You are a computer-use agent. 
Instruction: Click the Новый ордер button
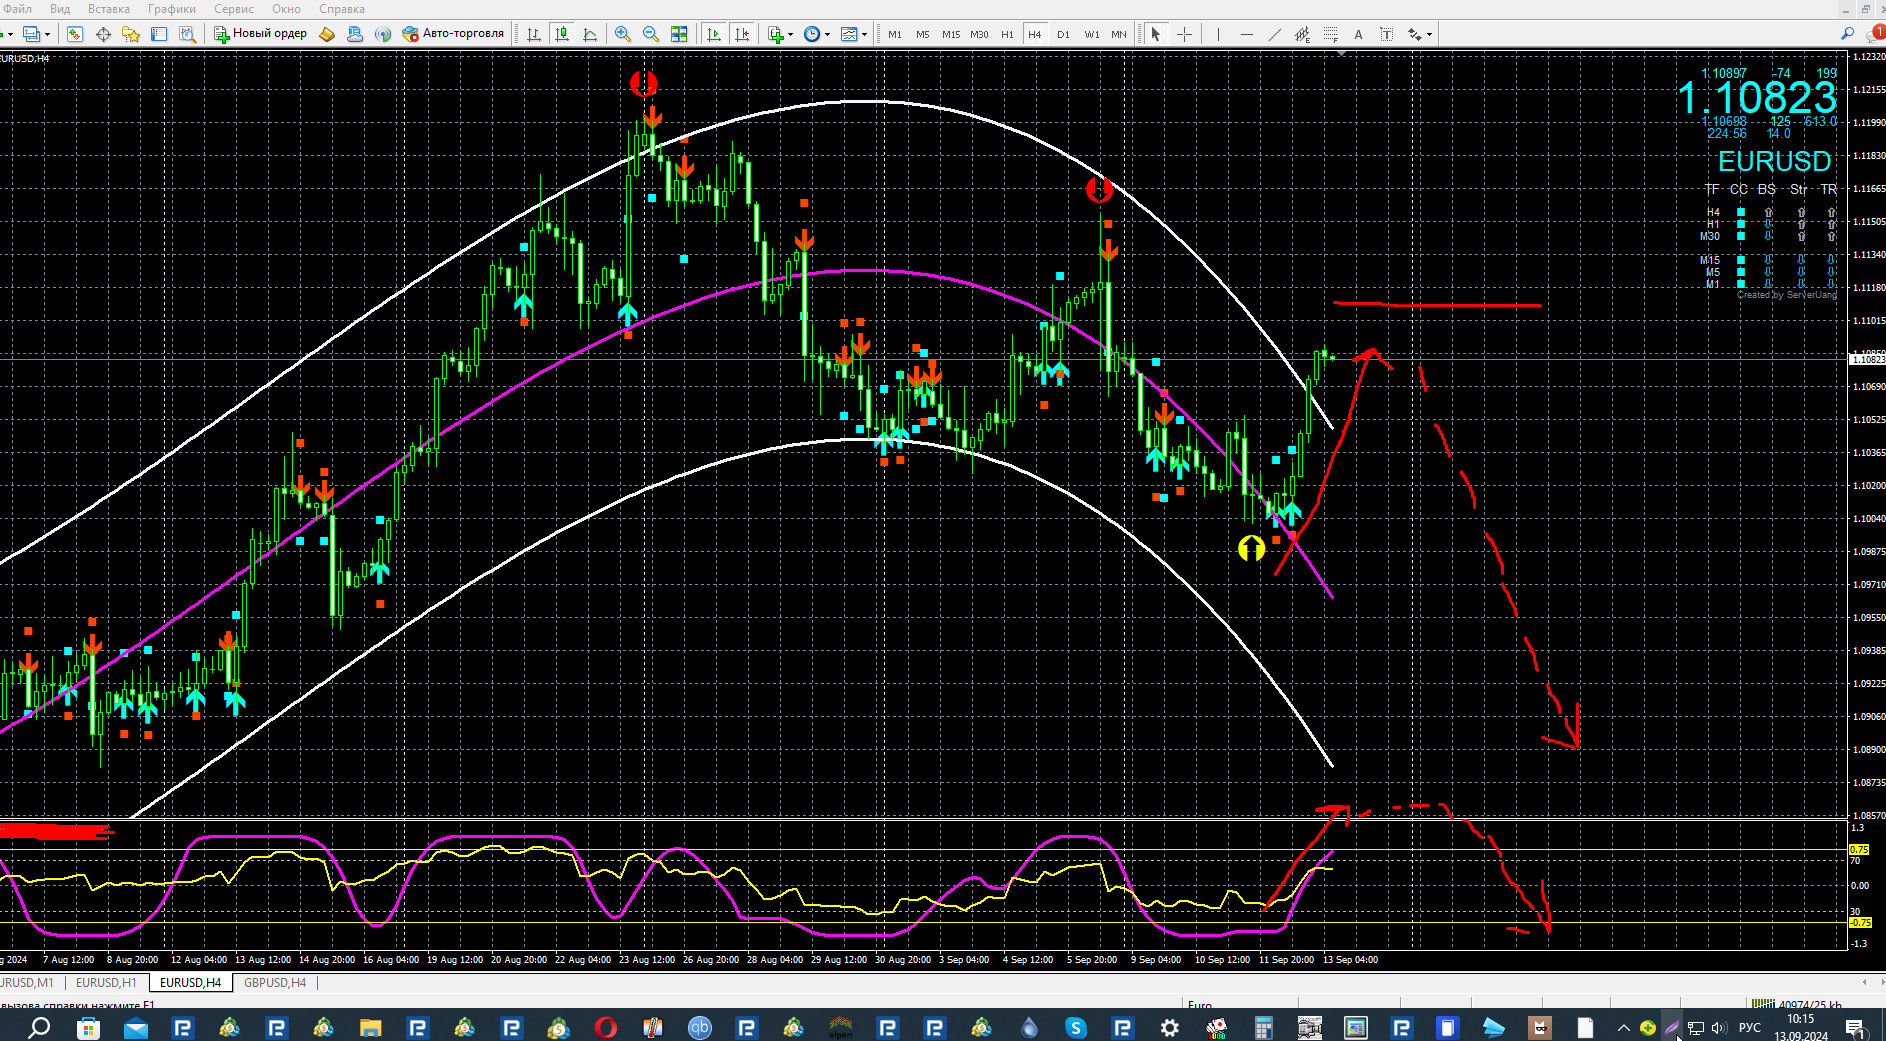[x=260, y=34]
